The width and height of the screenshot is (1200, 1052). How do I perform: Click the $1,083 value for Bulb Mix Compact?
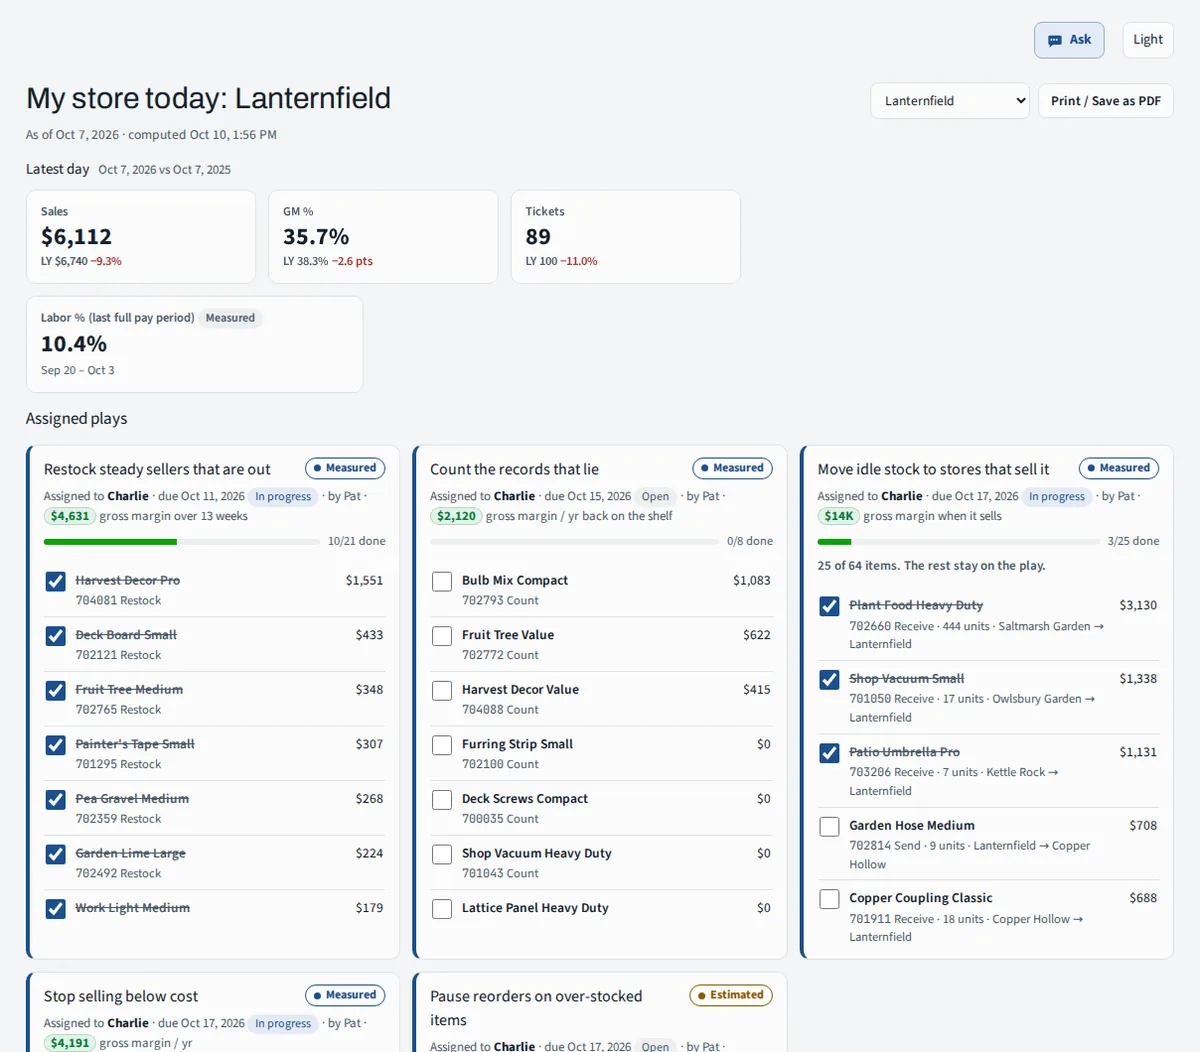coord(752,580)
